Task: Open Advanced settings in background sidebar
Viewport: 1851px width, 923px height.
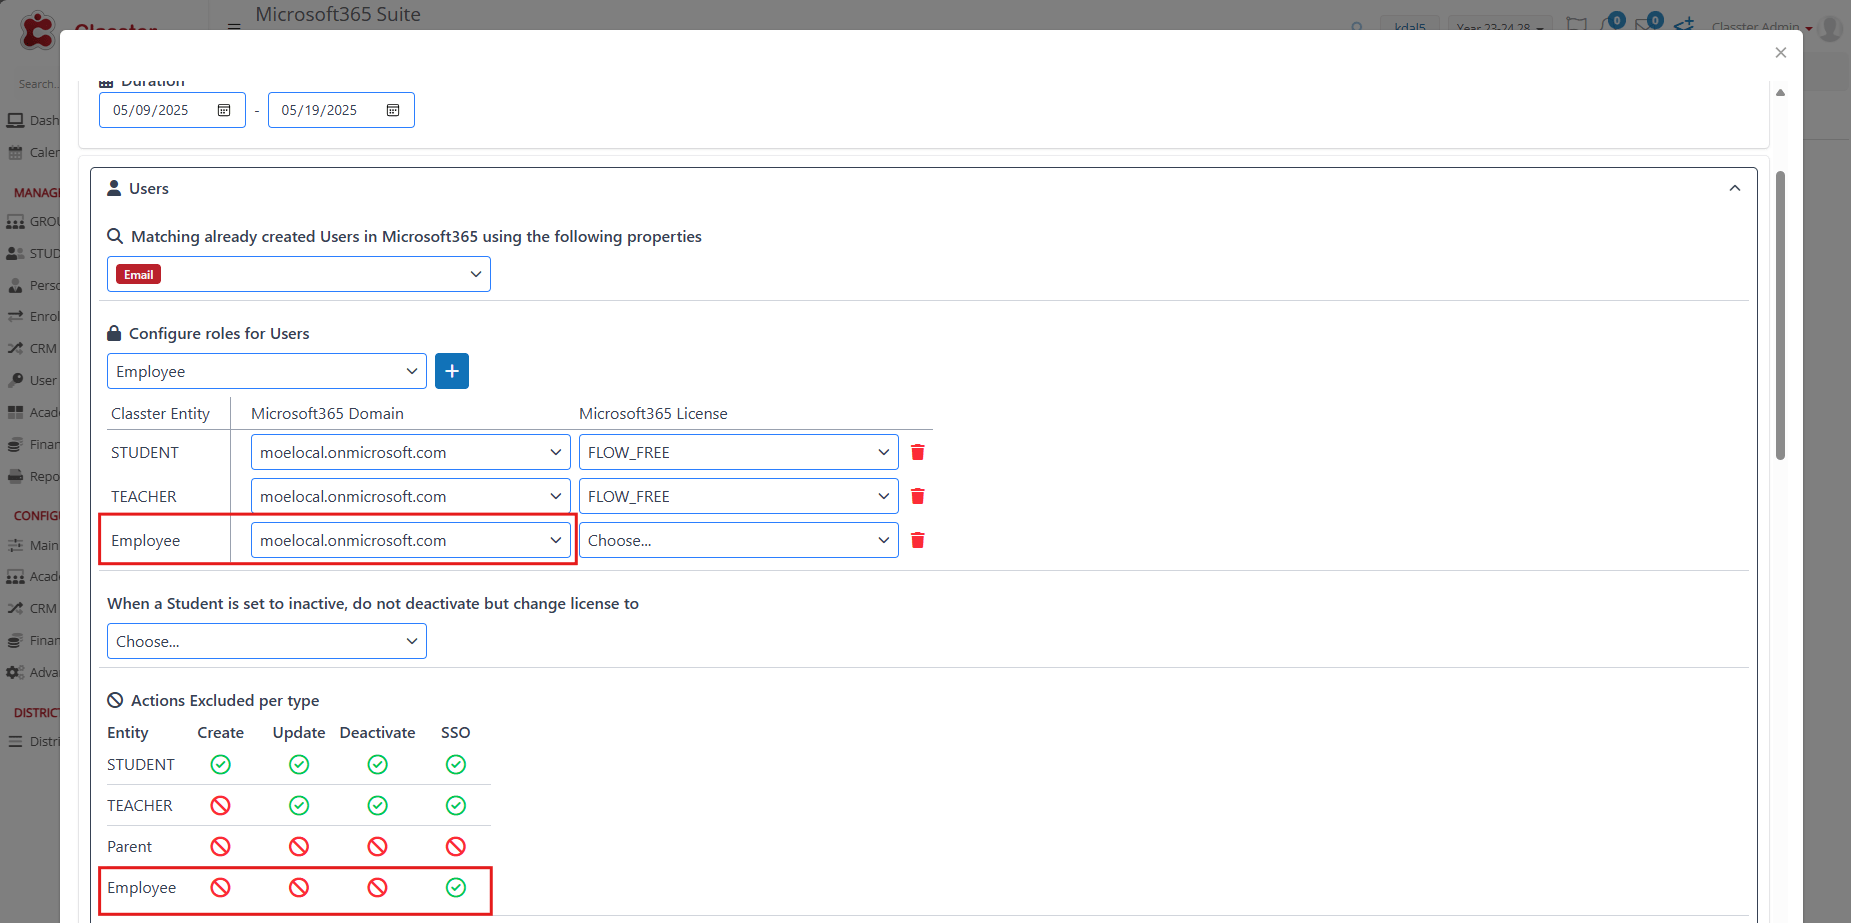Action: [33, 672]
